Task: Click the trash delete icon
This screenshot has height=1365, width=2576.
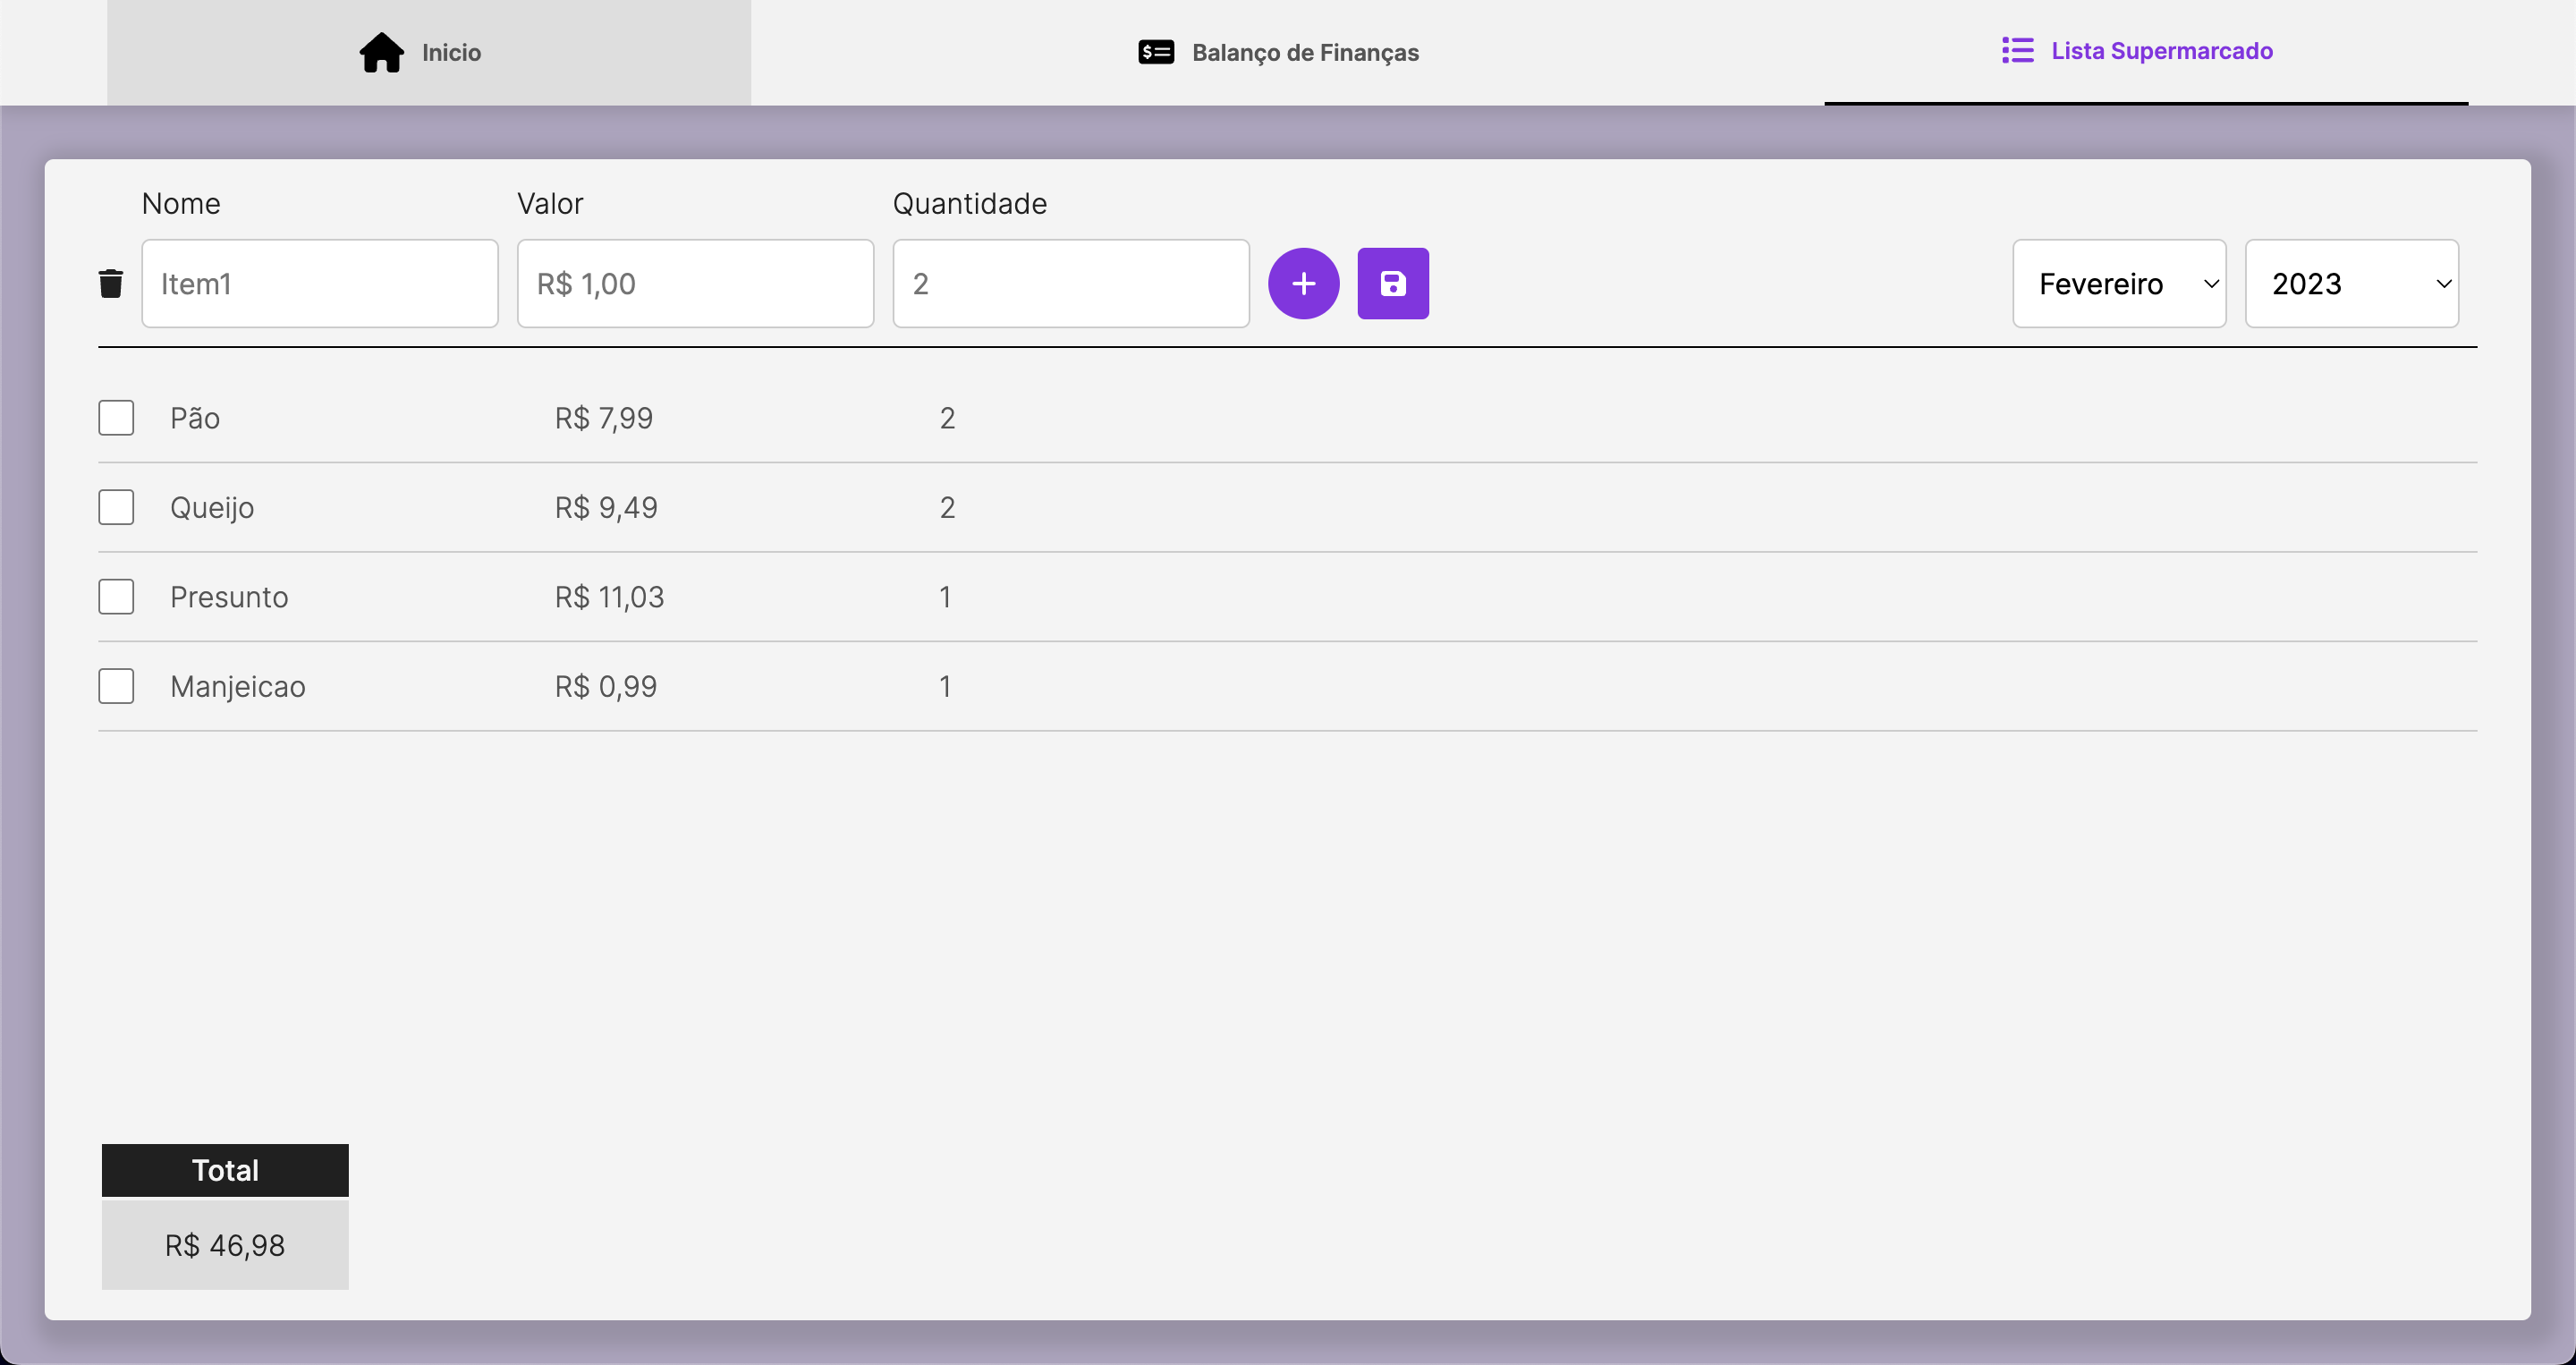Action: point(111,284)
